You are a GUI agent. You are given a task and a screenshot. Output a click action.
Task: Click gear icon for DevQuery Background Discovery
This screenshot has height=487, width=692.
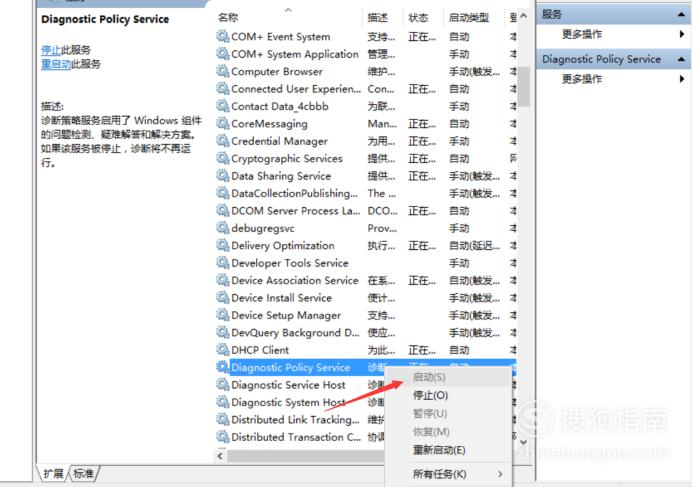(x=223, y=332)
